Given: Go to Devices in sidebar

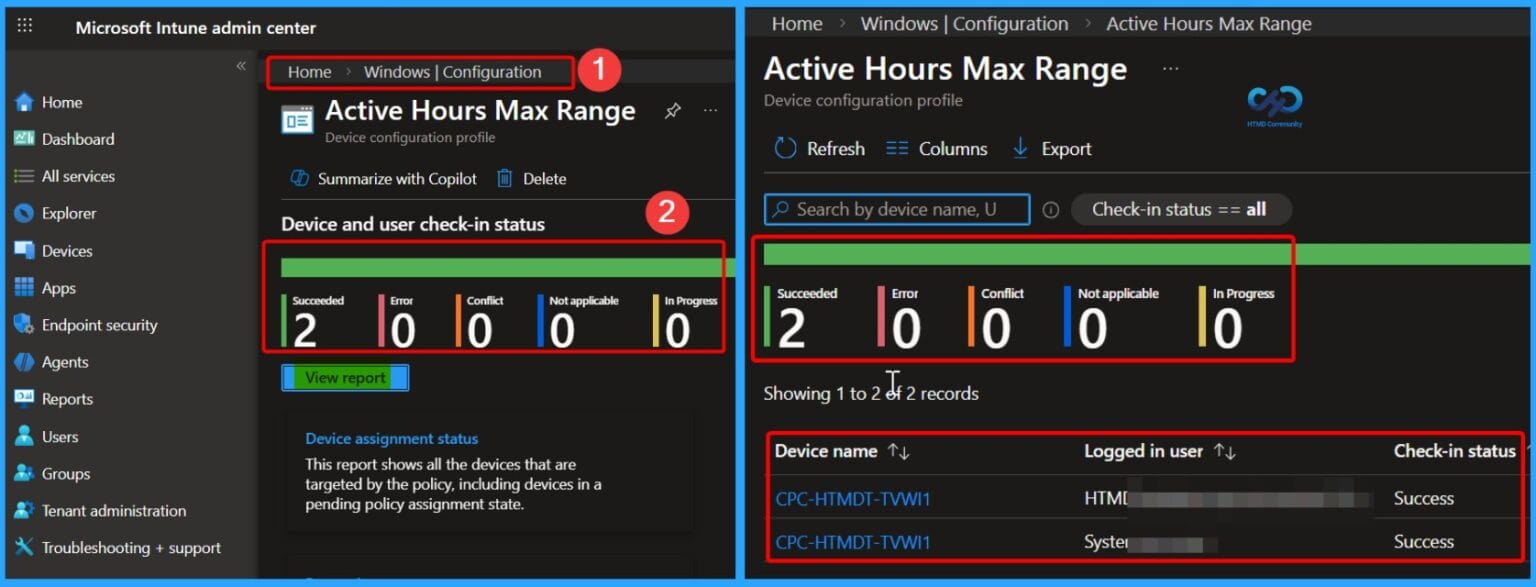Looking at the screenshot, I should (x=67, y=251).
